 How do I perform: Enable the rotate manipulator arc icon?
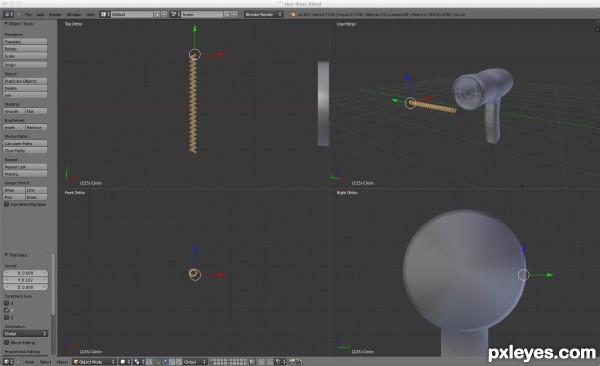(172, 361)
